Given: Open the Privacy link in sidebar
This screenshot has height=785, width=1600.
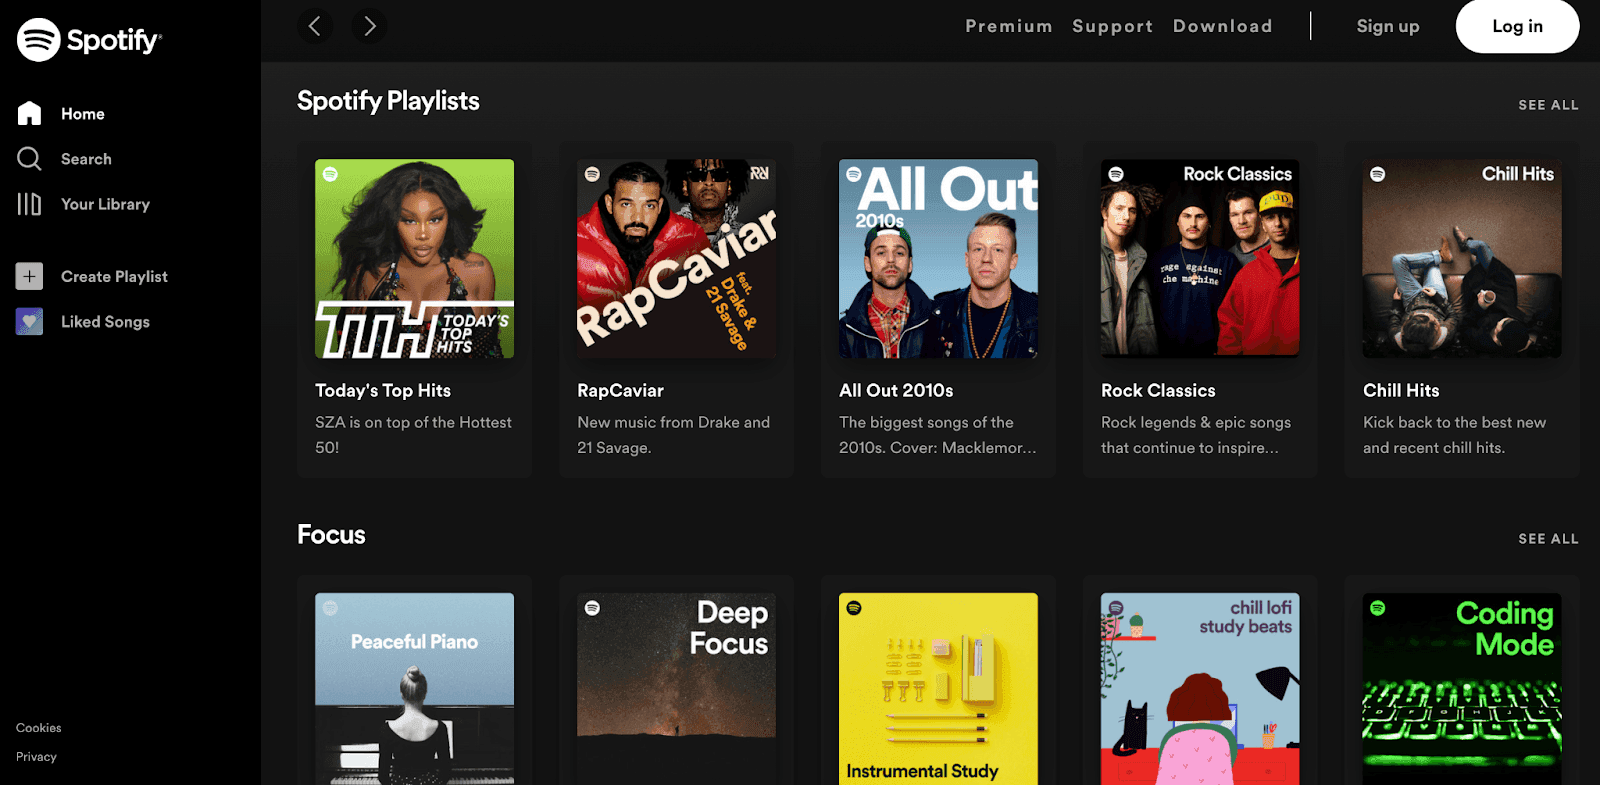Looking at the screenshot, I should coord(36,757).
